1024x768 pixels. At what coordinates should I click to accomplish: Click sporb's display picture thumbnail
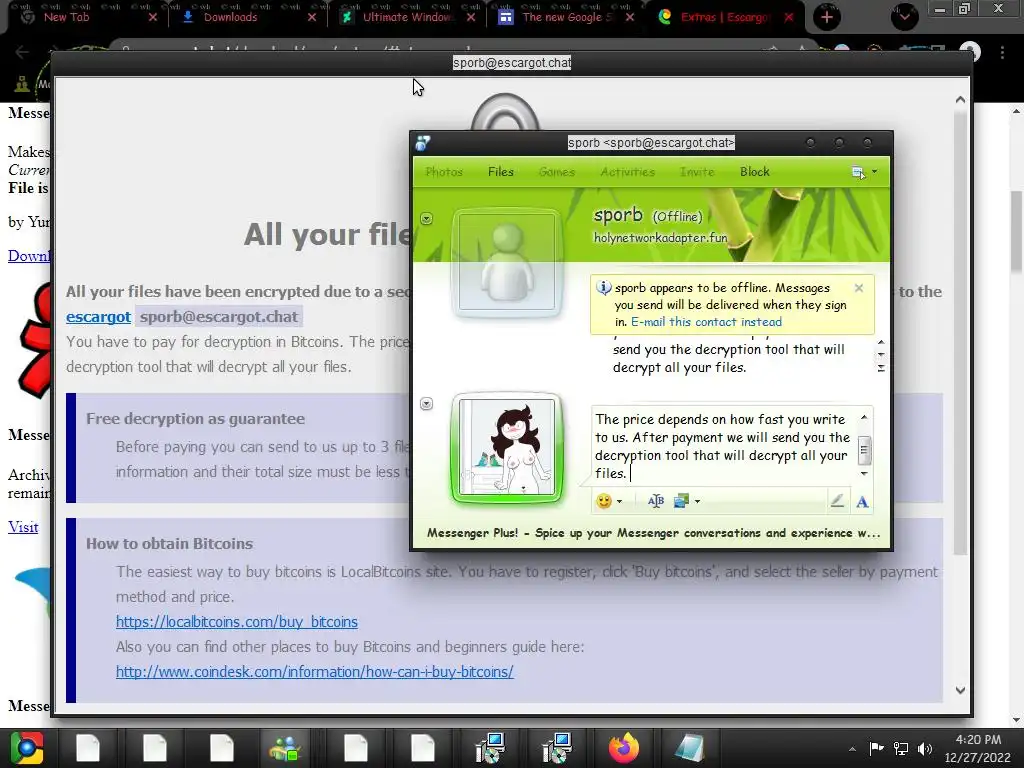[507, 262]
